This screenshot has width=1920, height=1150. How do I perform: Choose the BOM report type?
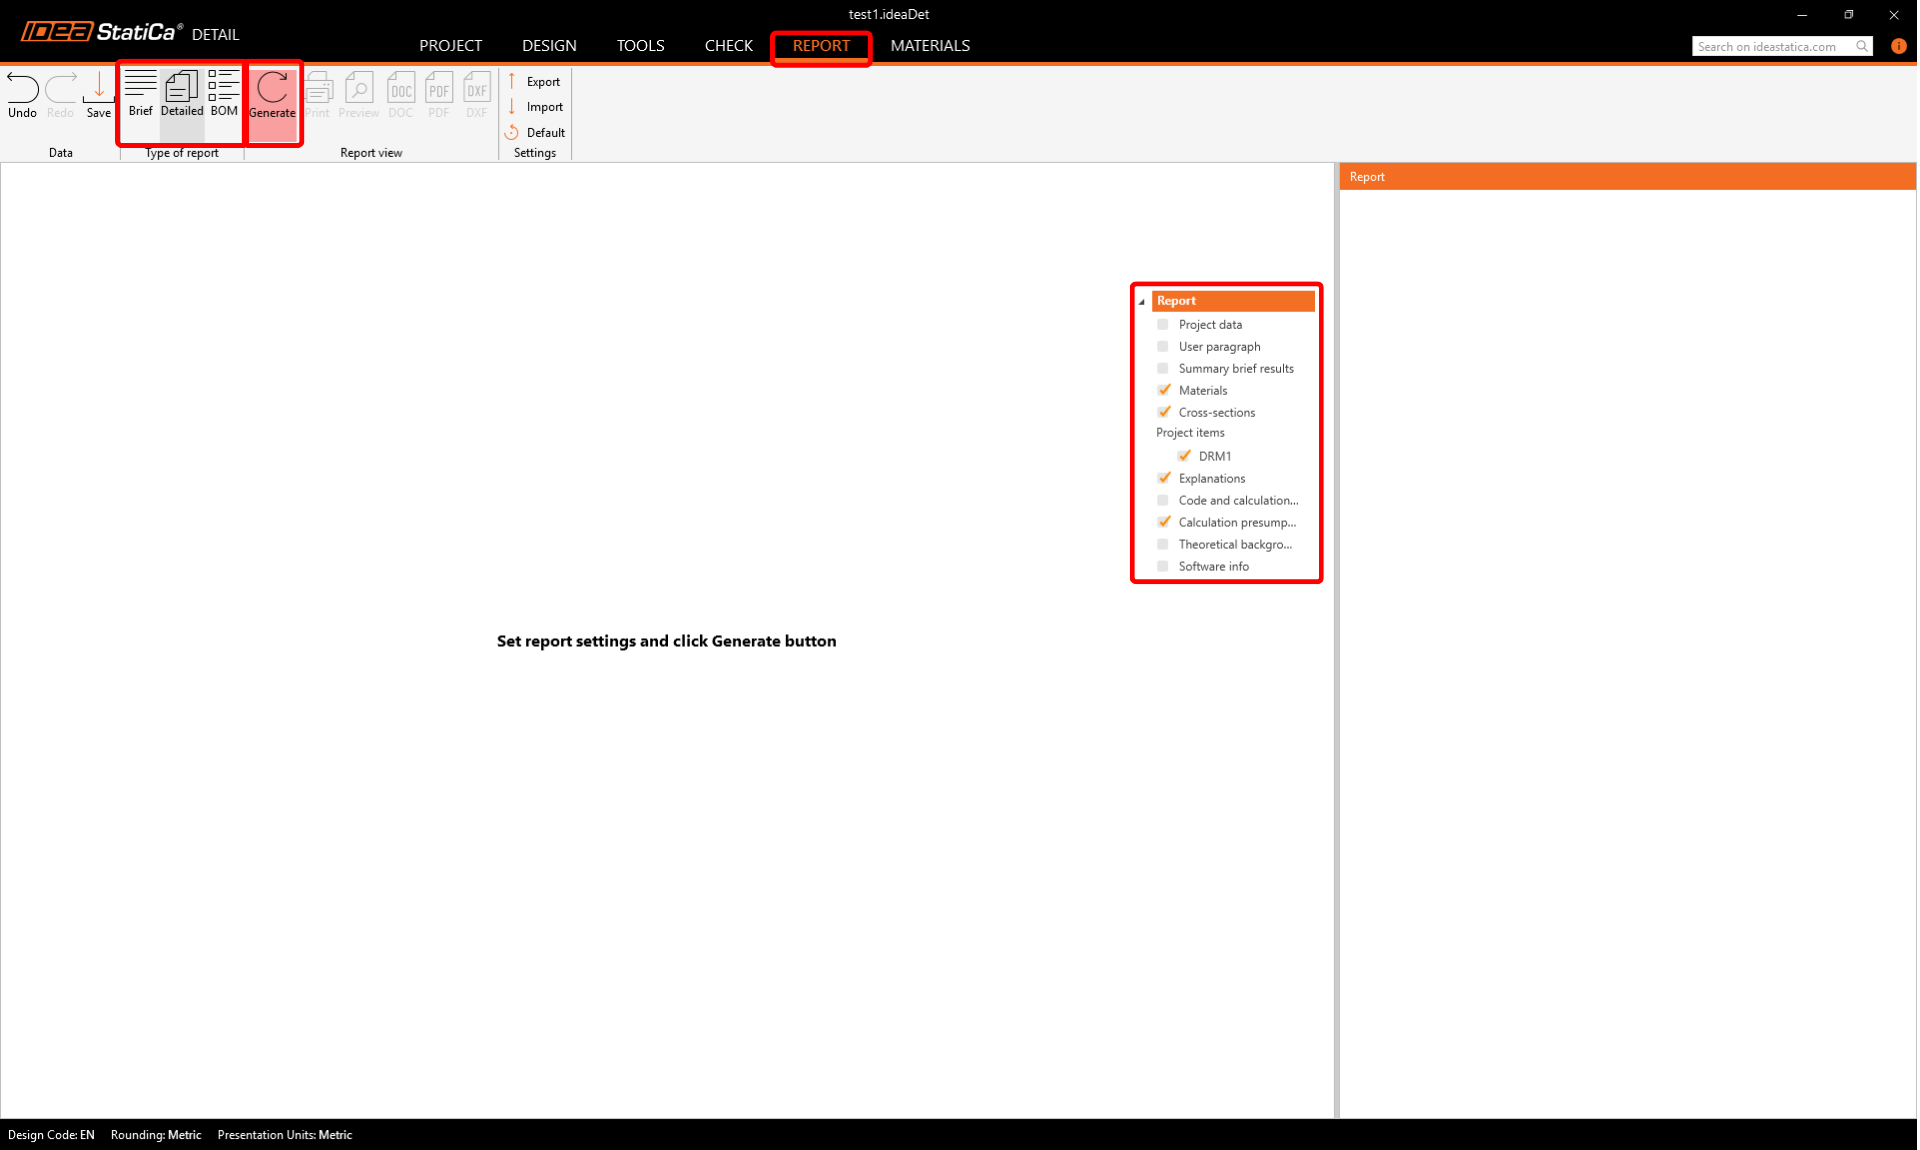coord(224,94)
